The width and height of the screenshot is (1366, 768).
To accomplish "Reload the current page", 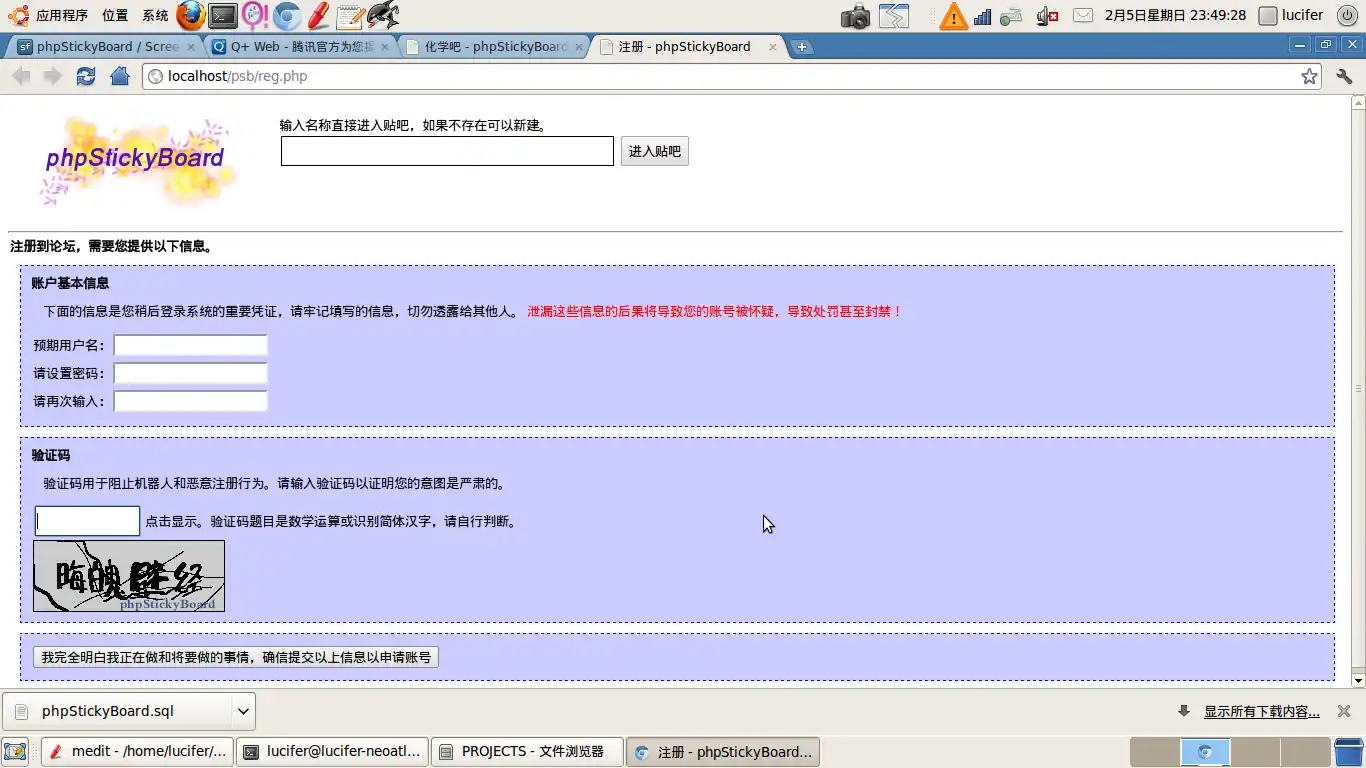I will [86, 76].
